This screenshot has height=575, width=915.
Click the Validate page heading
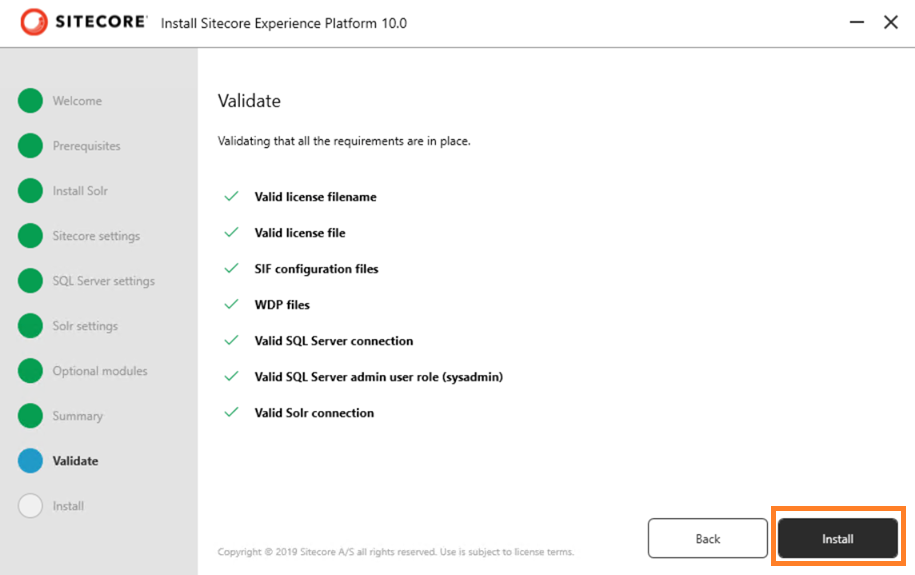point(249,101)
